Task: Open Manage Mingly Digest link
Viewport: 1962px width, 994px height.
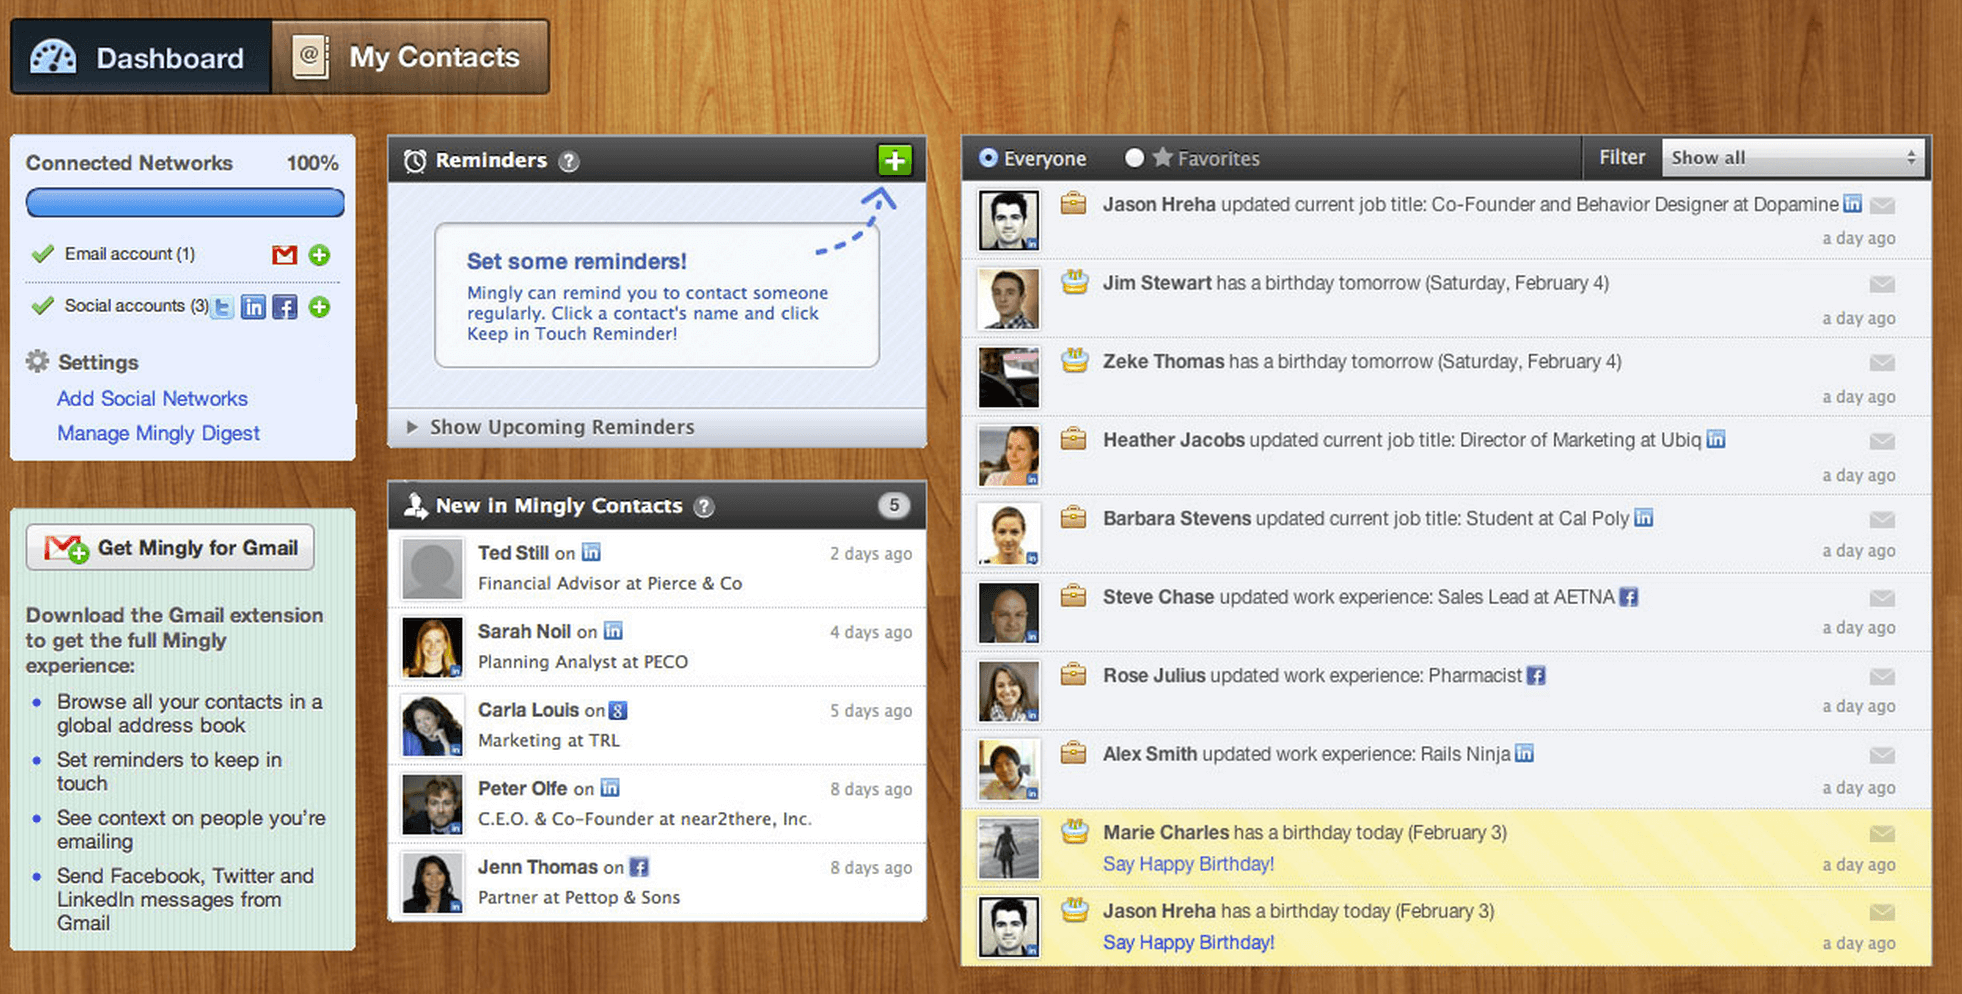Action: pyautogui.click(x=158, y=433)
